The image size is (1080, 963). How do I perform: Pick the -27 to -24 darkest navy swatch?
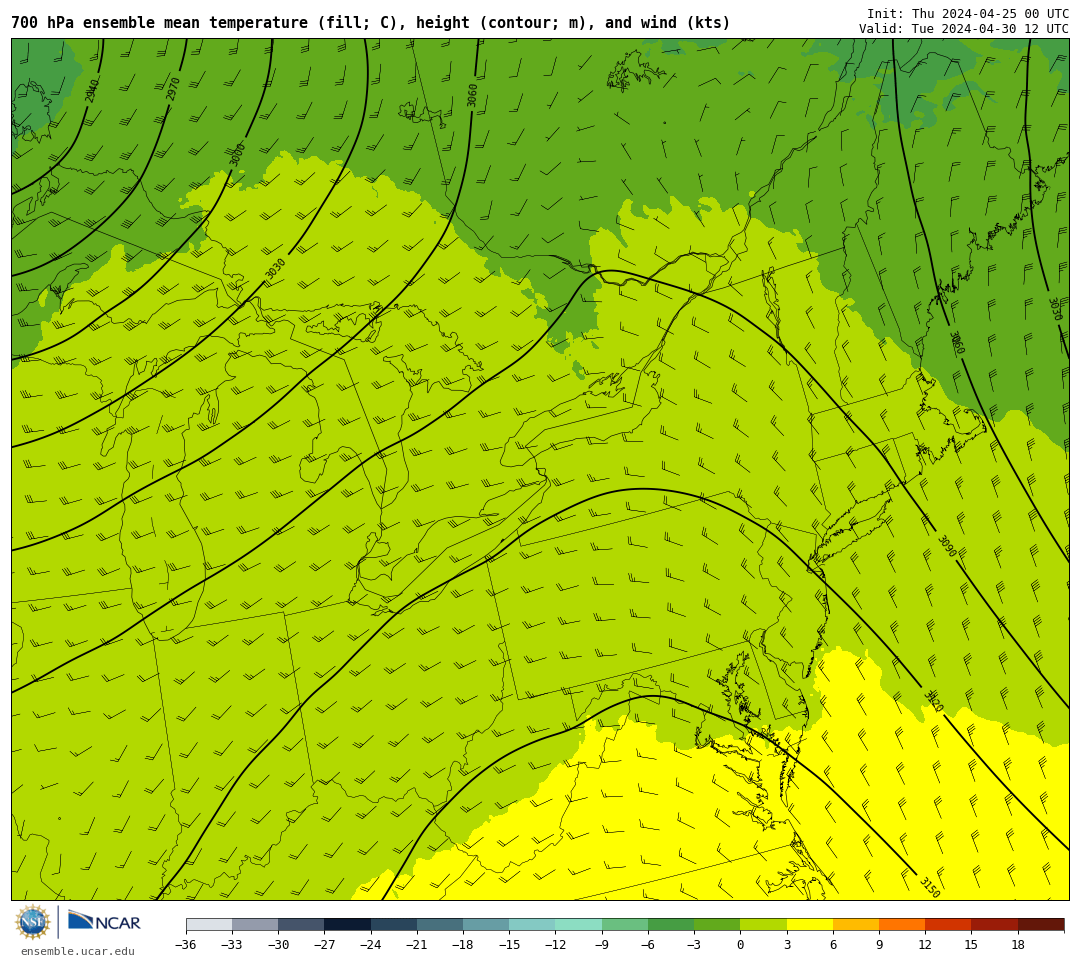(347, 925)
